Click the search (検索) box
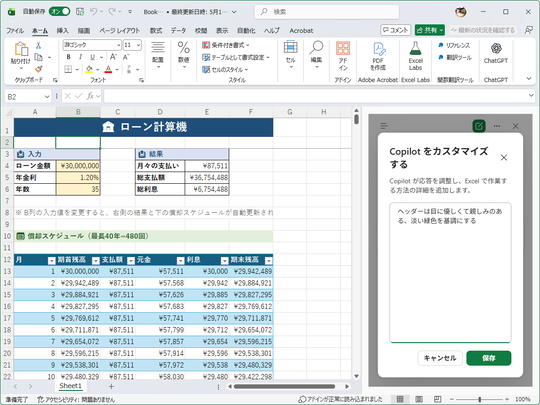This screenshot has height=405, width=540. [326, 12]
